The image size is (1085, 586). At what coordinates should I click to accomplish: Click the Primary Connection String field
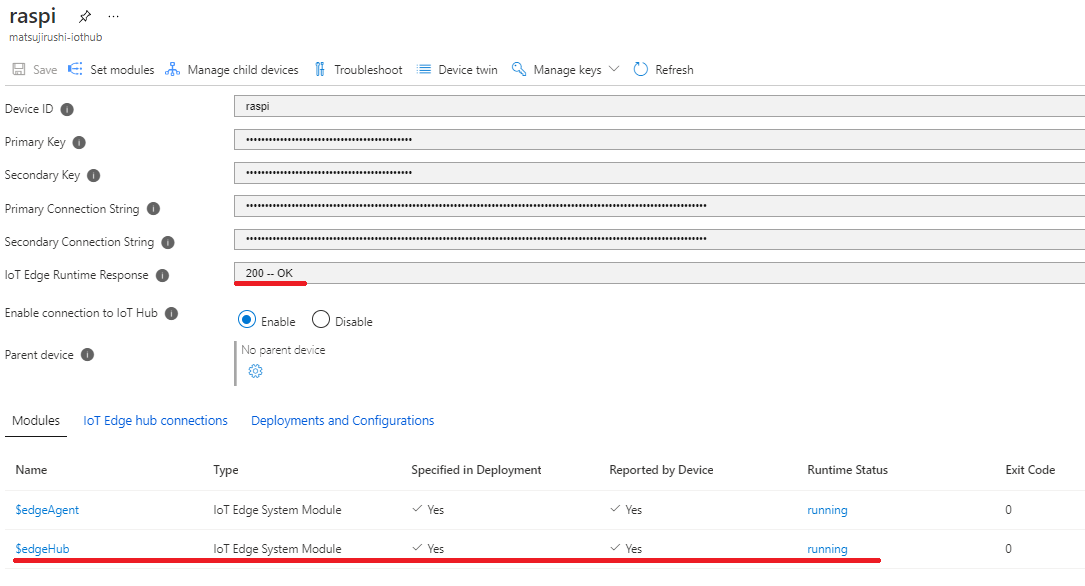(659, 205)
